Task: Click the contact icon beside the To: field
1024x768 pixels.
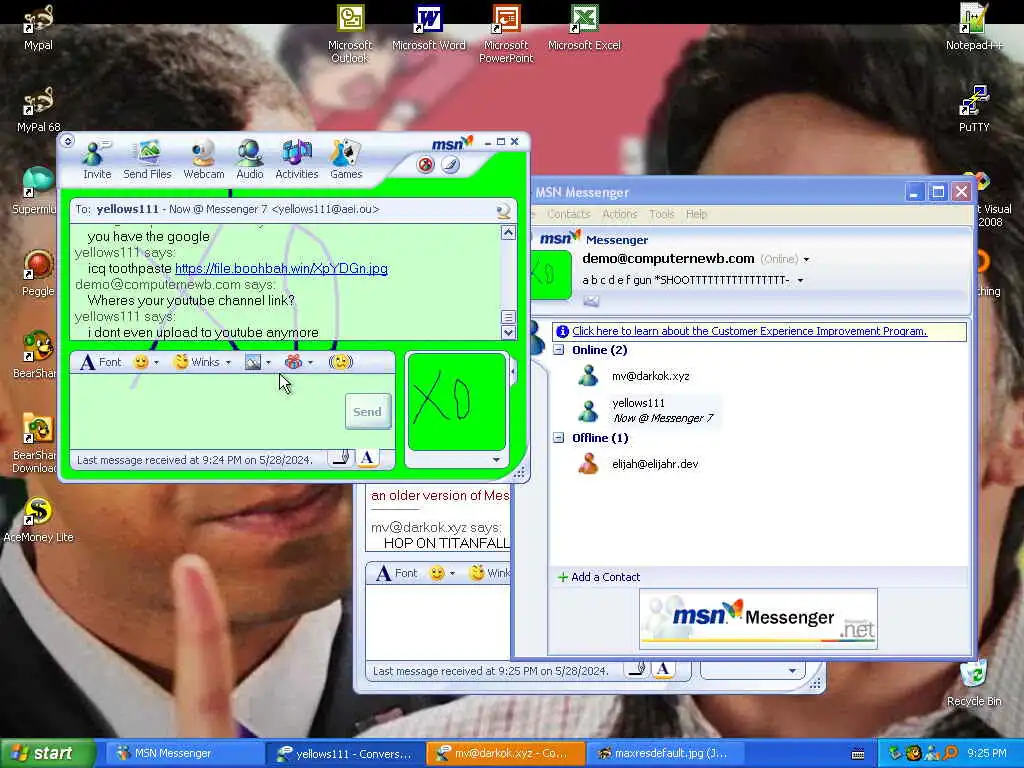Action: (503, 210)
